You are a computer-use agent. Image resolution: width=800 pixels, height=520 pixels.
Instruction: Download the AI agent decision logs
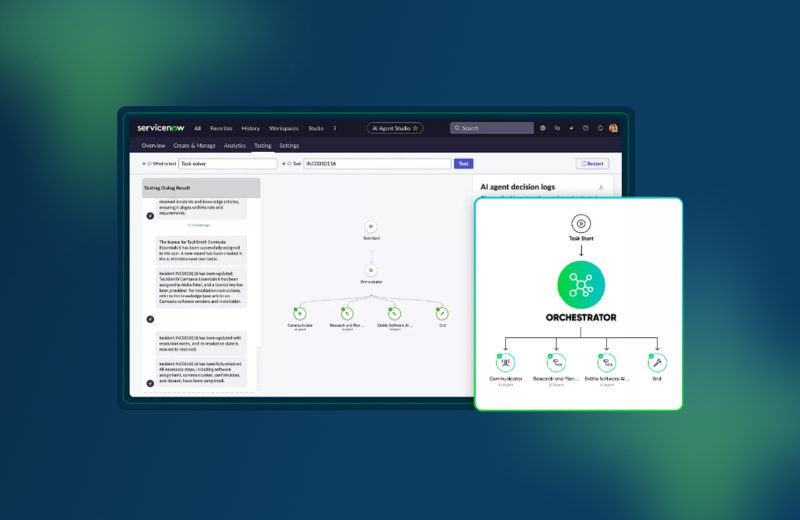601,187
